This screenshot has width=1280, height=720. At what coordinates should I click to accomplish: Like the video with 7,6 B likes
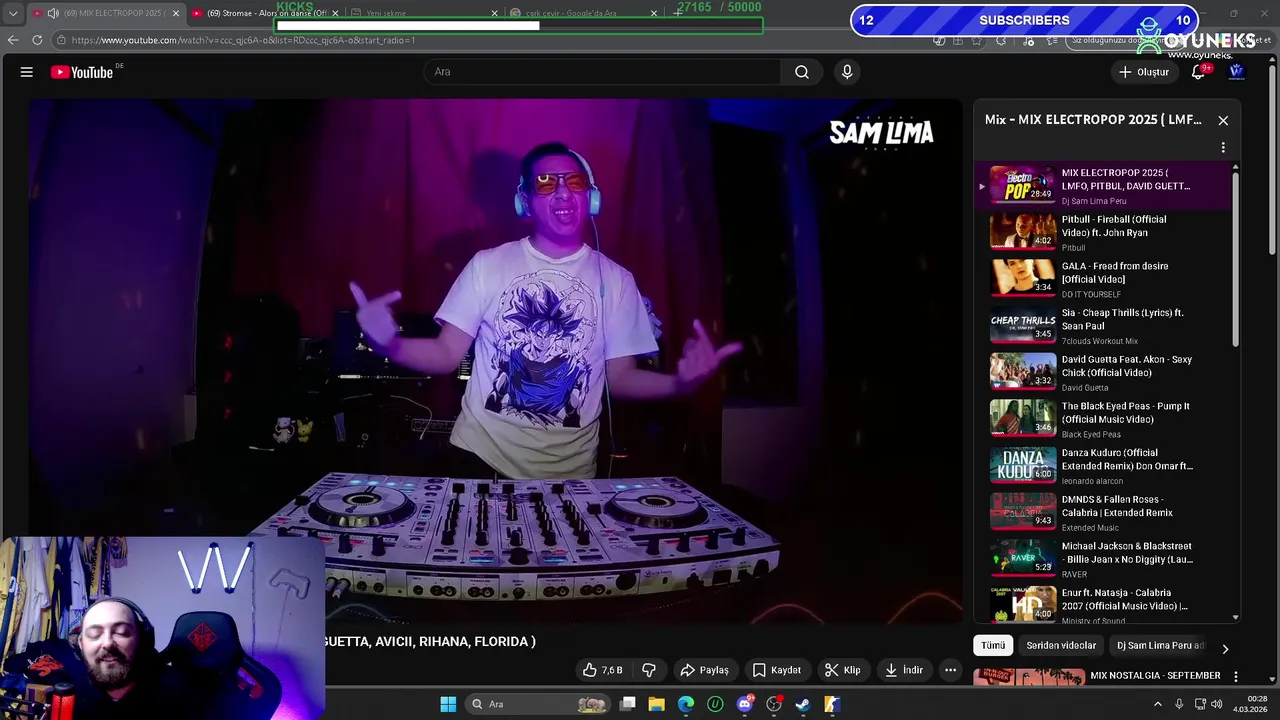tap(603, 670)
